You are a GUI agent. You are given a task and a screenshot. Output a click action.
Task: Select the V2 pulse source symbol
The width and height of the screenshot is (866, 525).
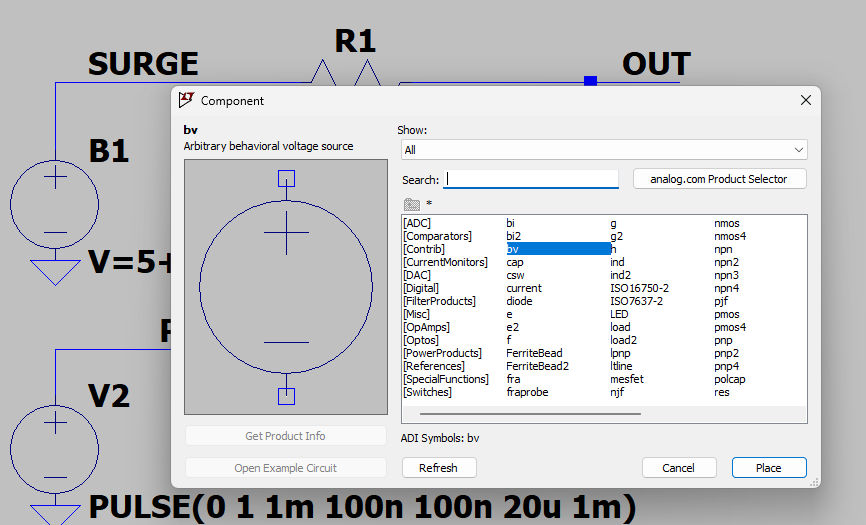point(55,447)
